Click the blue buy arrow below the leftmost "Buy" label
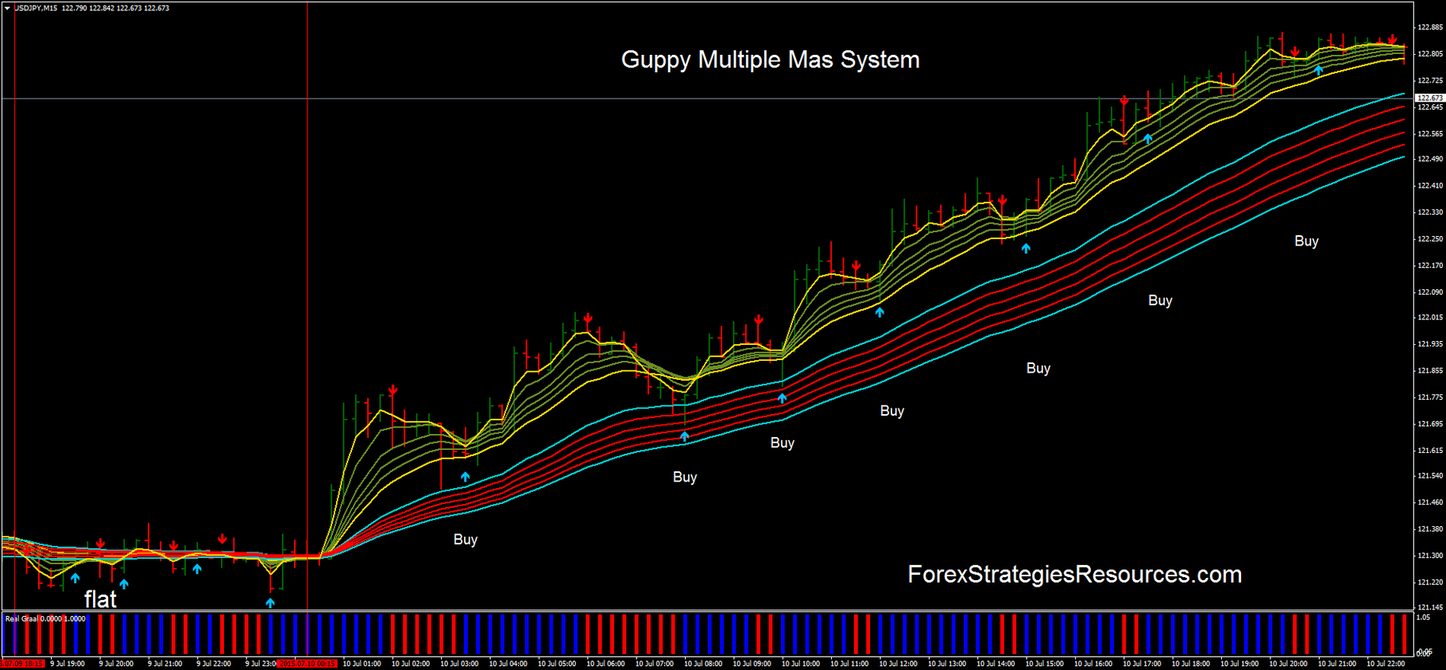1446x670 pixels. tap(465, 476)
